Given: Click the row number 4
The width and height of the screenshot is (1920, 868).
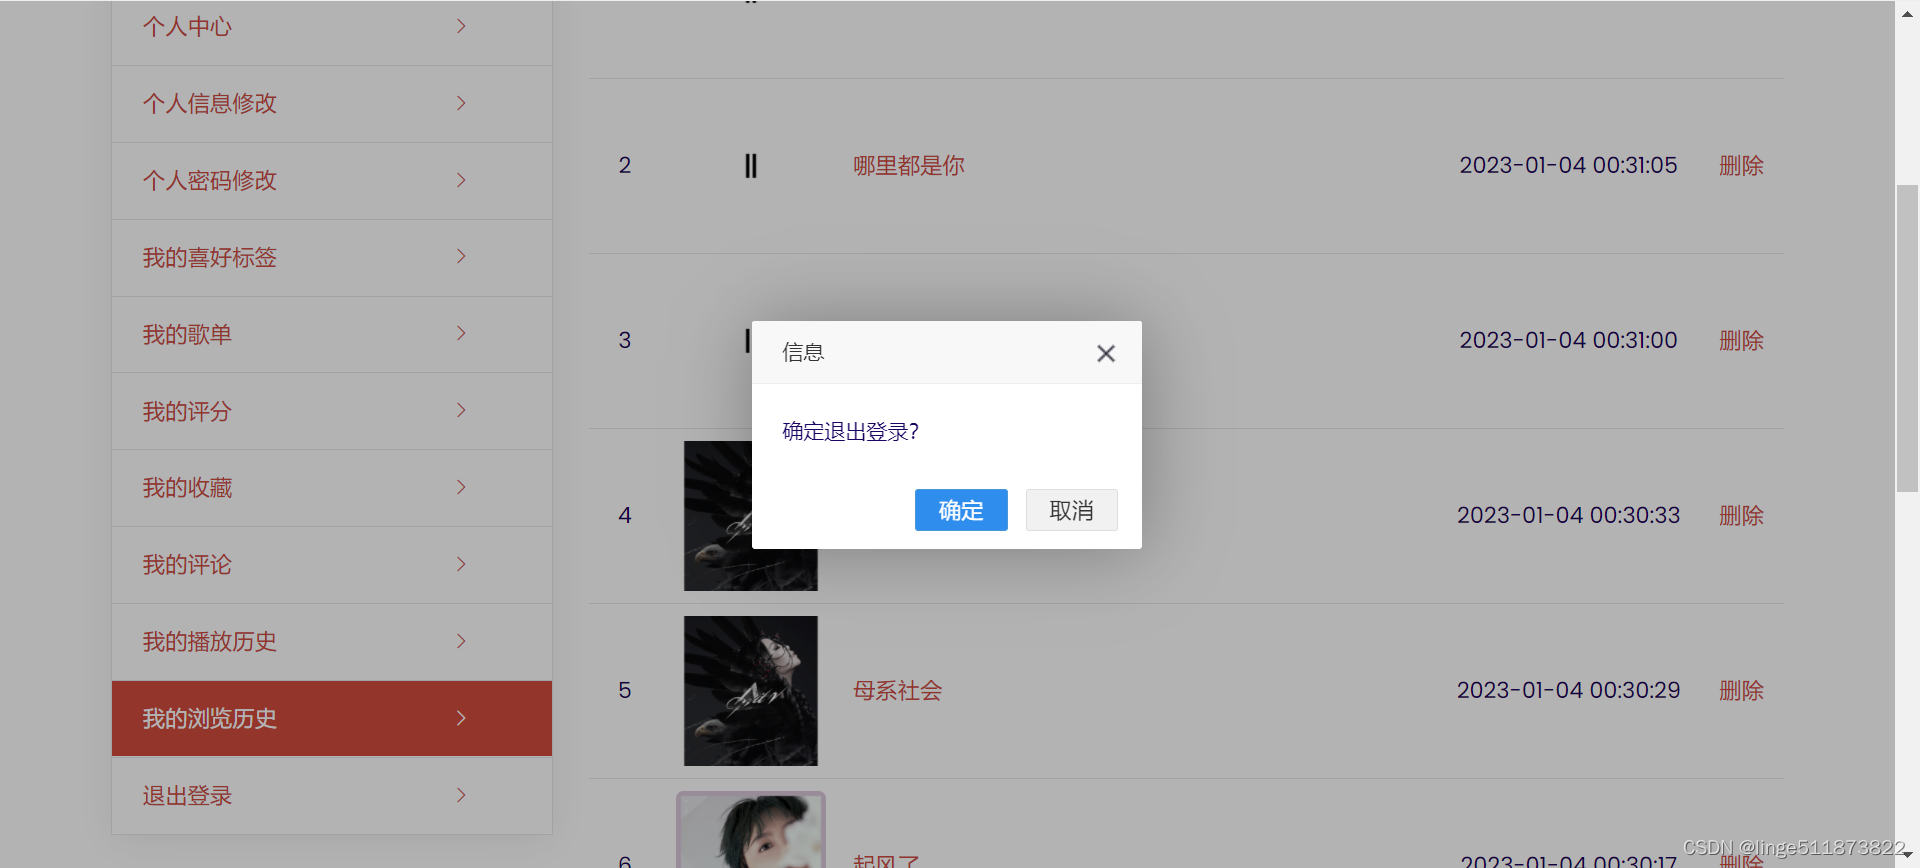Looking at the screenshot, I should (625, 516).
